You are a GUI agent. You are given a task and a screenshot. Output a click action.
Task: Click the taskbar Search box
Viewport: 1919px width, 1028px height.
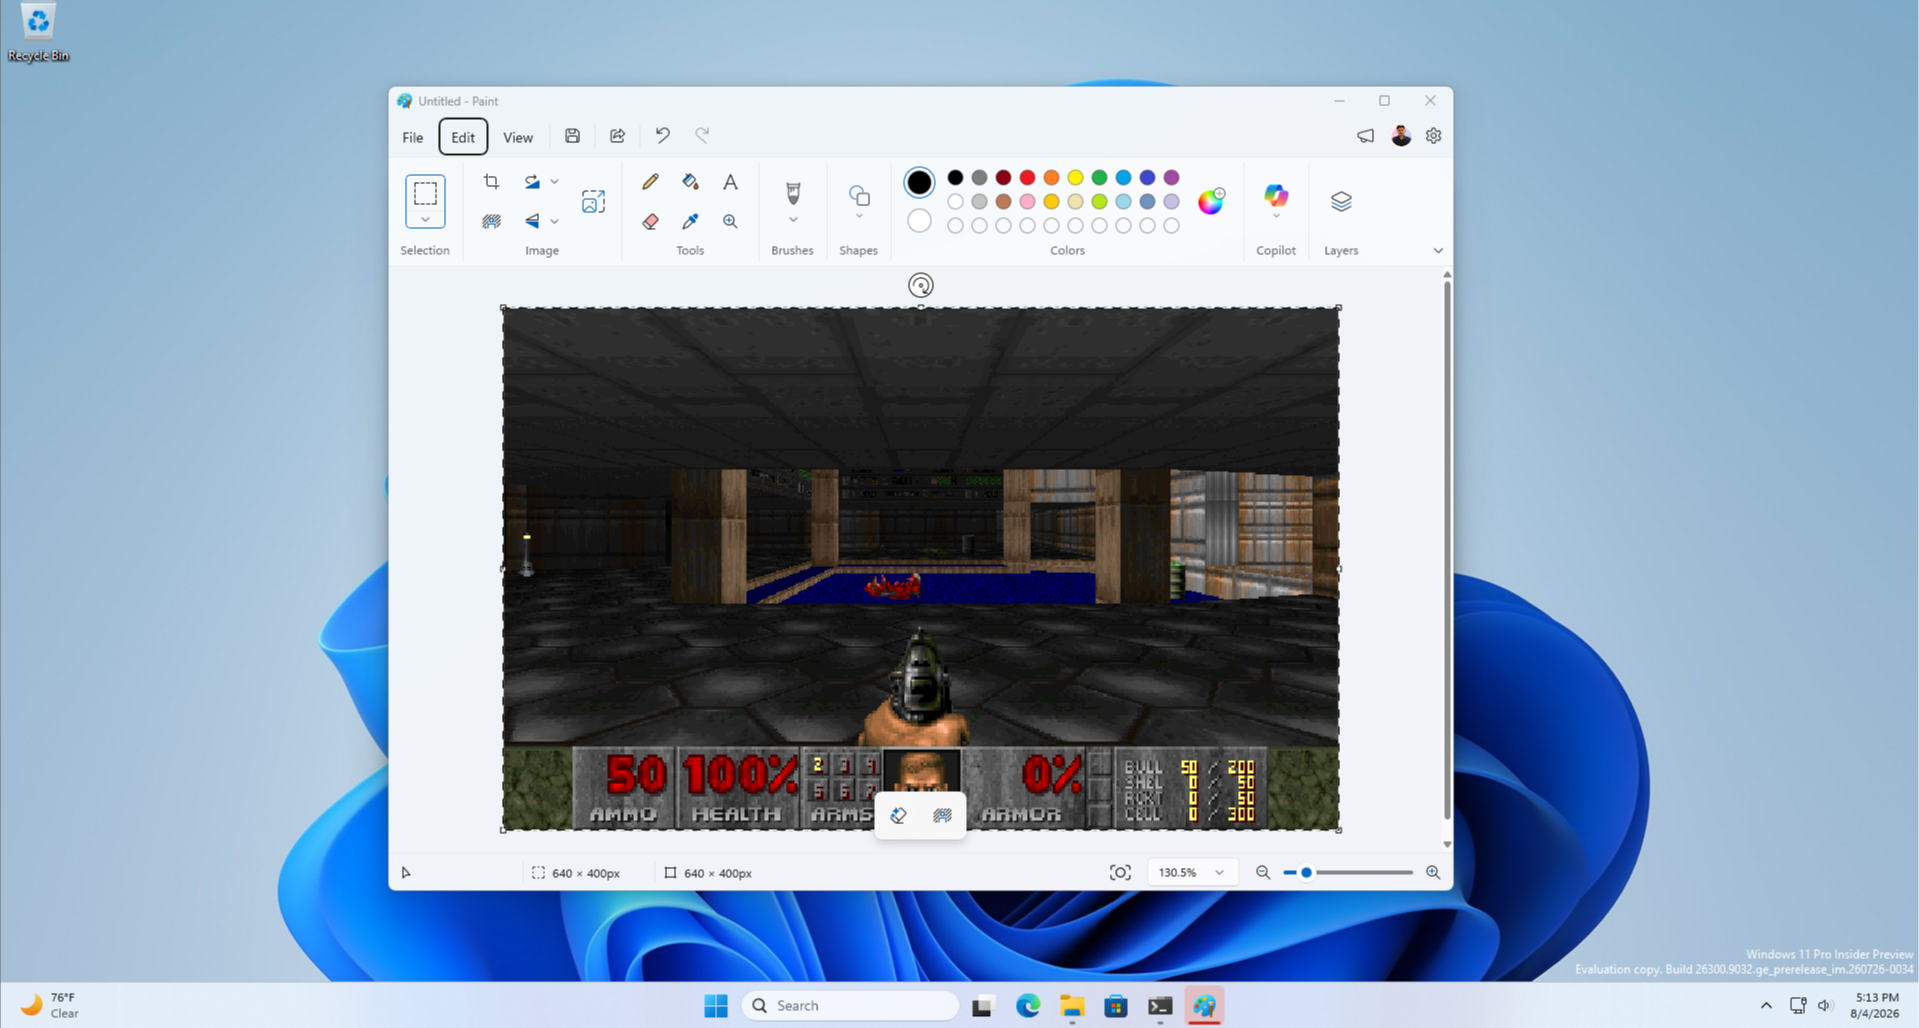click(x=850, y=1005)
